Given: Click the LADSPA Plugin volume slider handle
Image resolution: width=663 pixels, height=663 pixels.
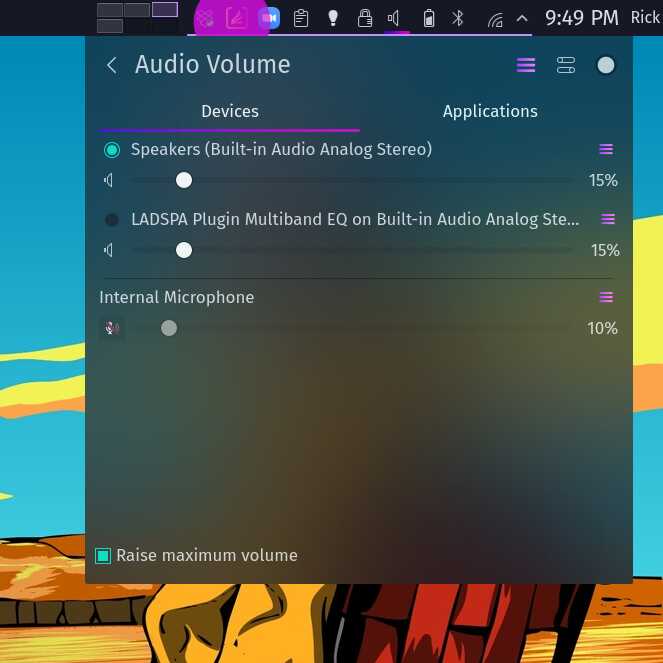Looking at the screenshot, I should point(184,250).
